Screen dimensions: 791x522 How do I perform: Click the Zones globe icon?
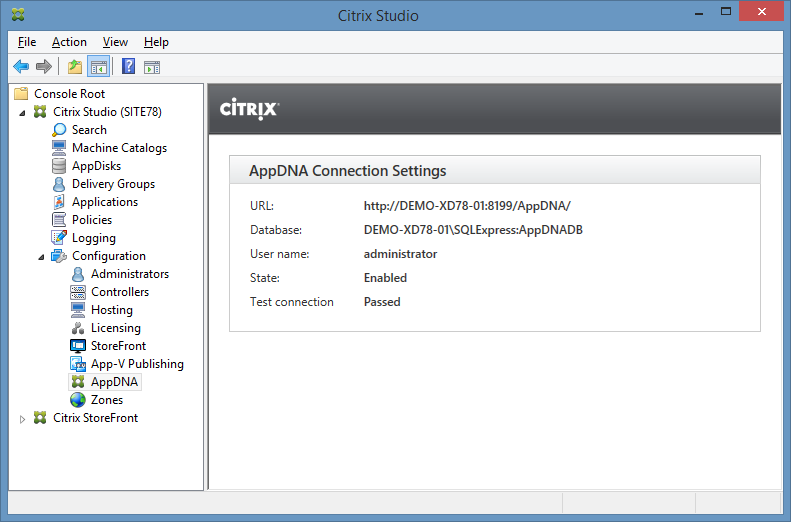tap(78, 400)
